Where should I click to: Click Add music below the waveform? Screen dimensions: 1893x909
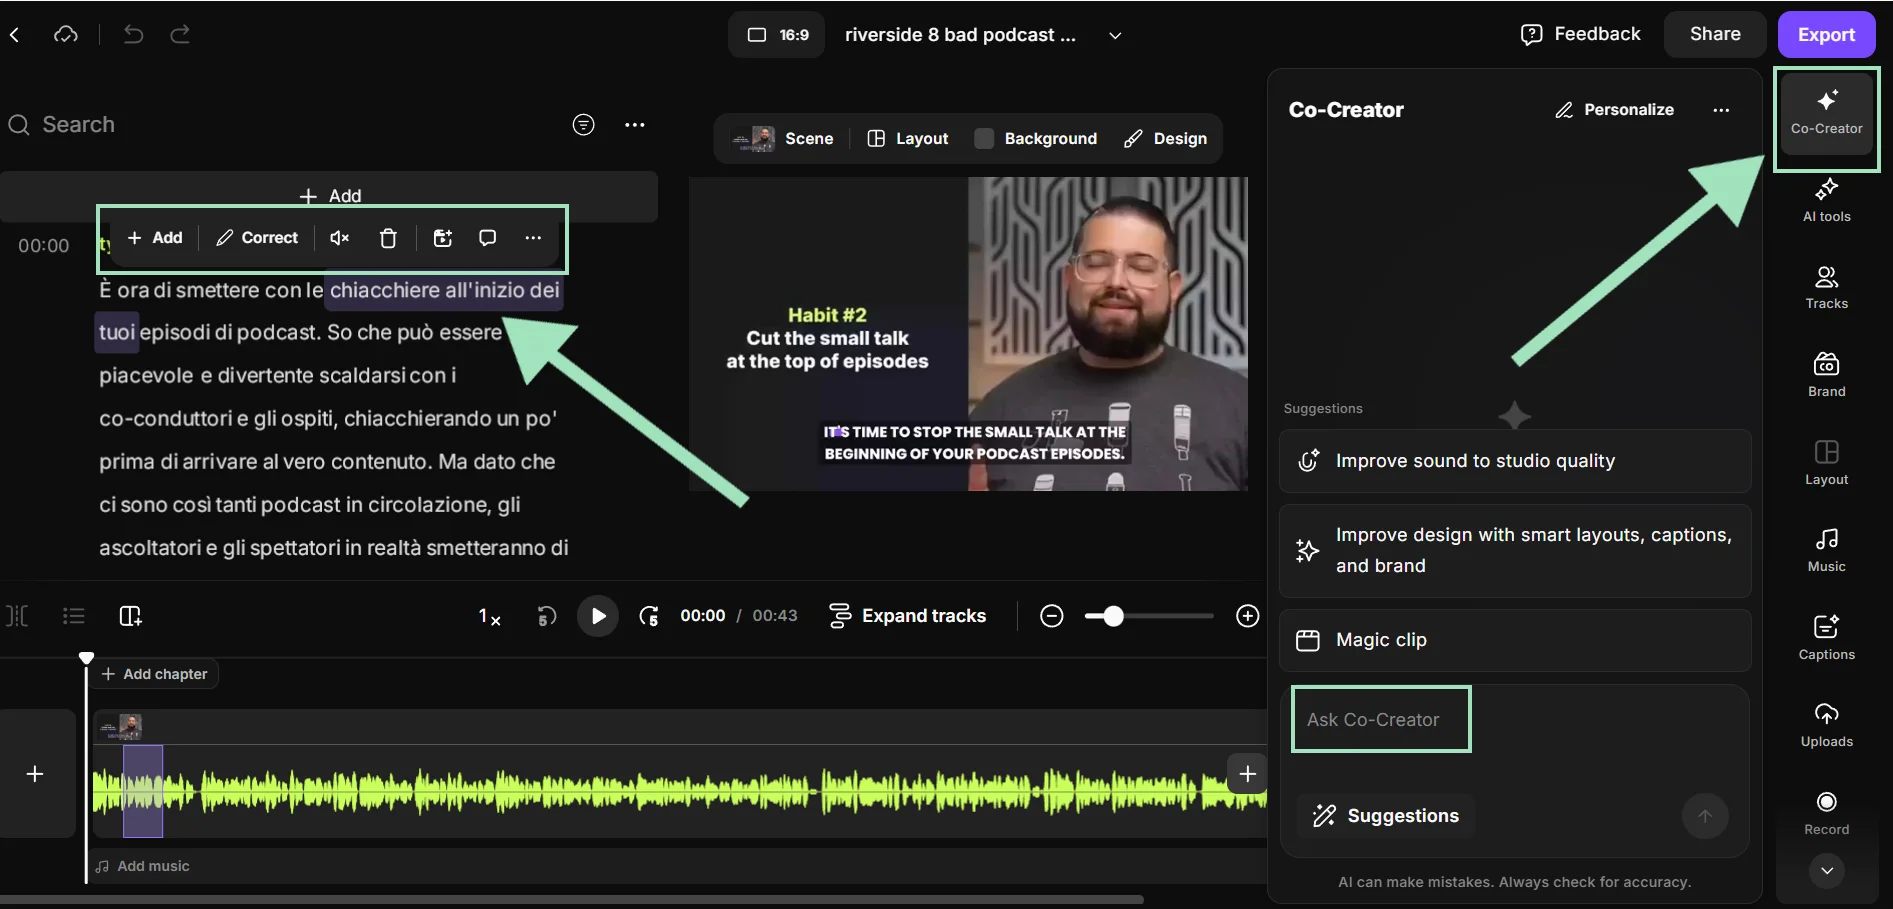pos(142,866)
